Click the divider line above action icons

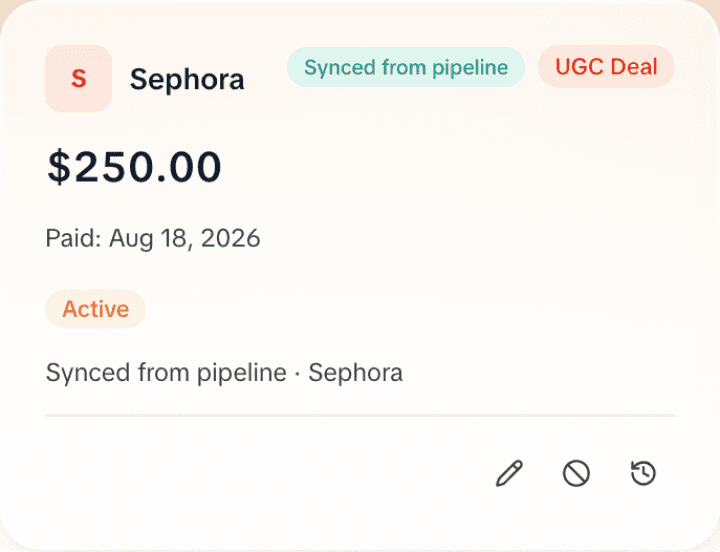[360, 415]
